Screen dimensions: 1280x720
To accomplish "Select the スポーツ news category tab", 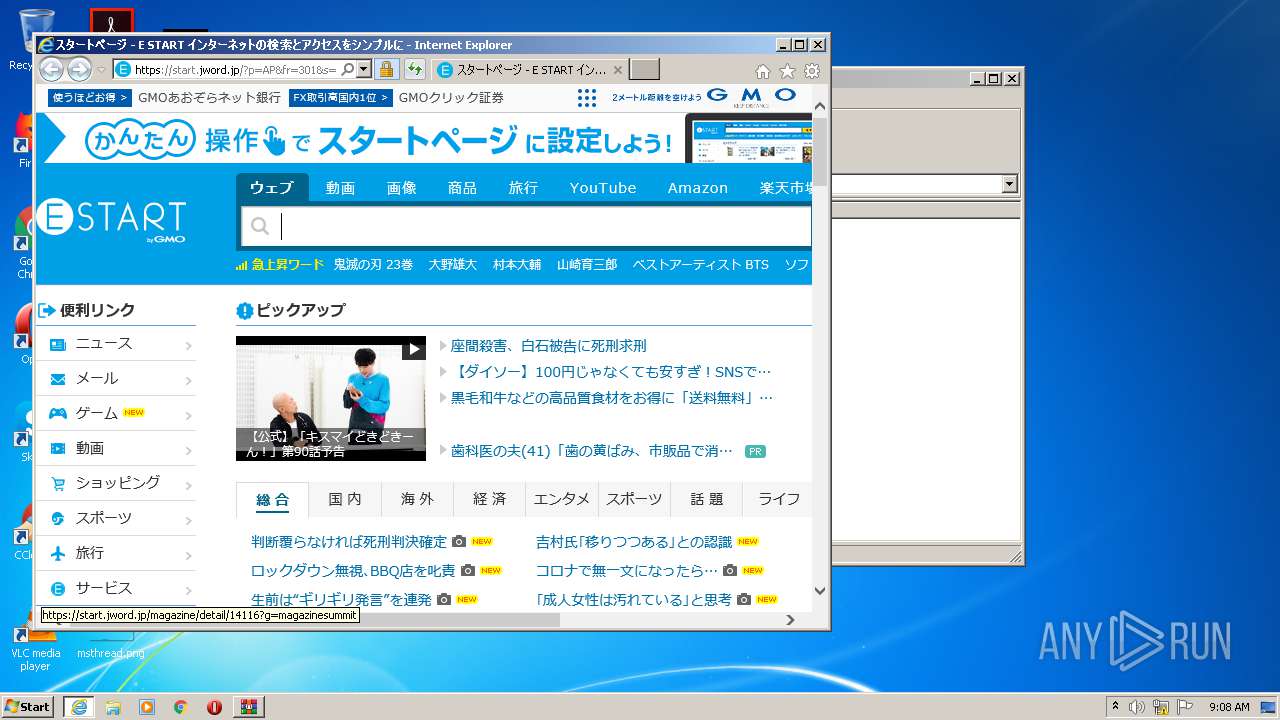I will pyautogui.click(x=634, y=499).
